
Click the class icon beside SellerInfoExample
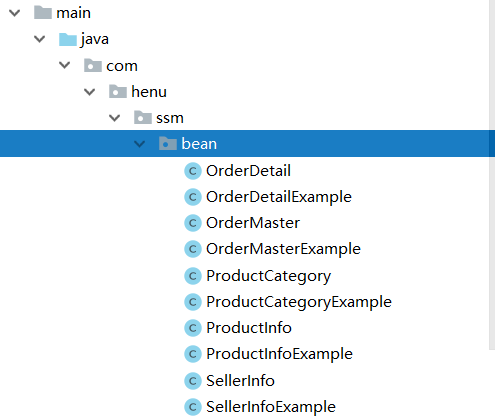193,407
